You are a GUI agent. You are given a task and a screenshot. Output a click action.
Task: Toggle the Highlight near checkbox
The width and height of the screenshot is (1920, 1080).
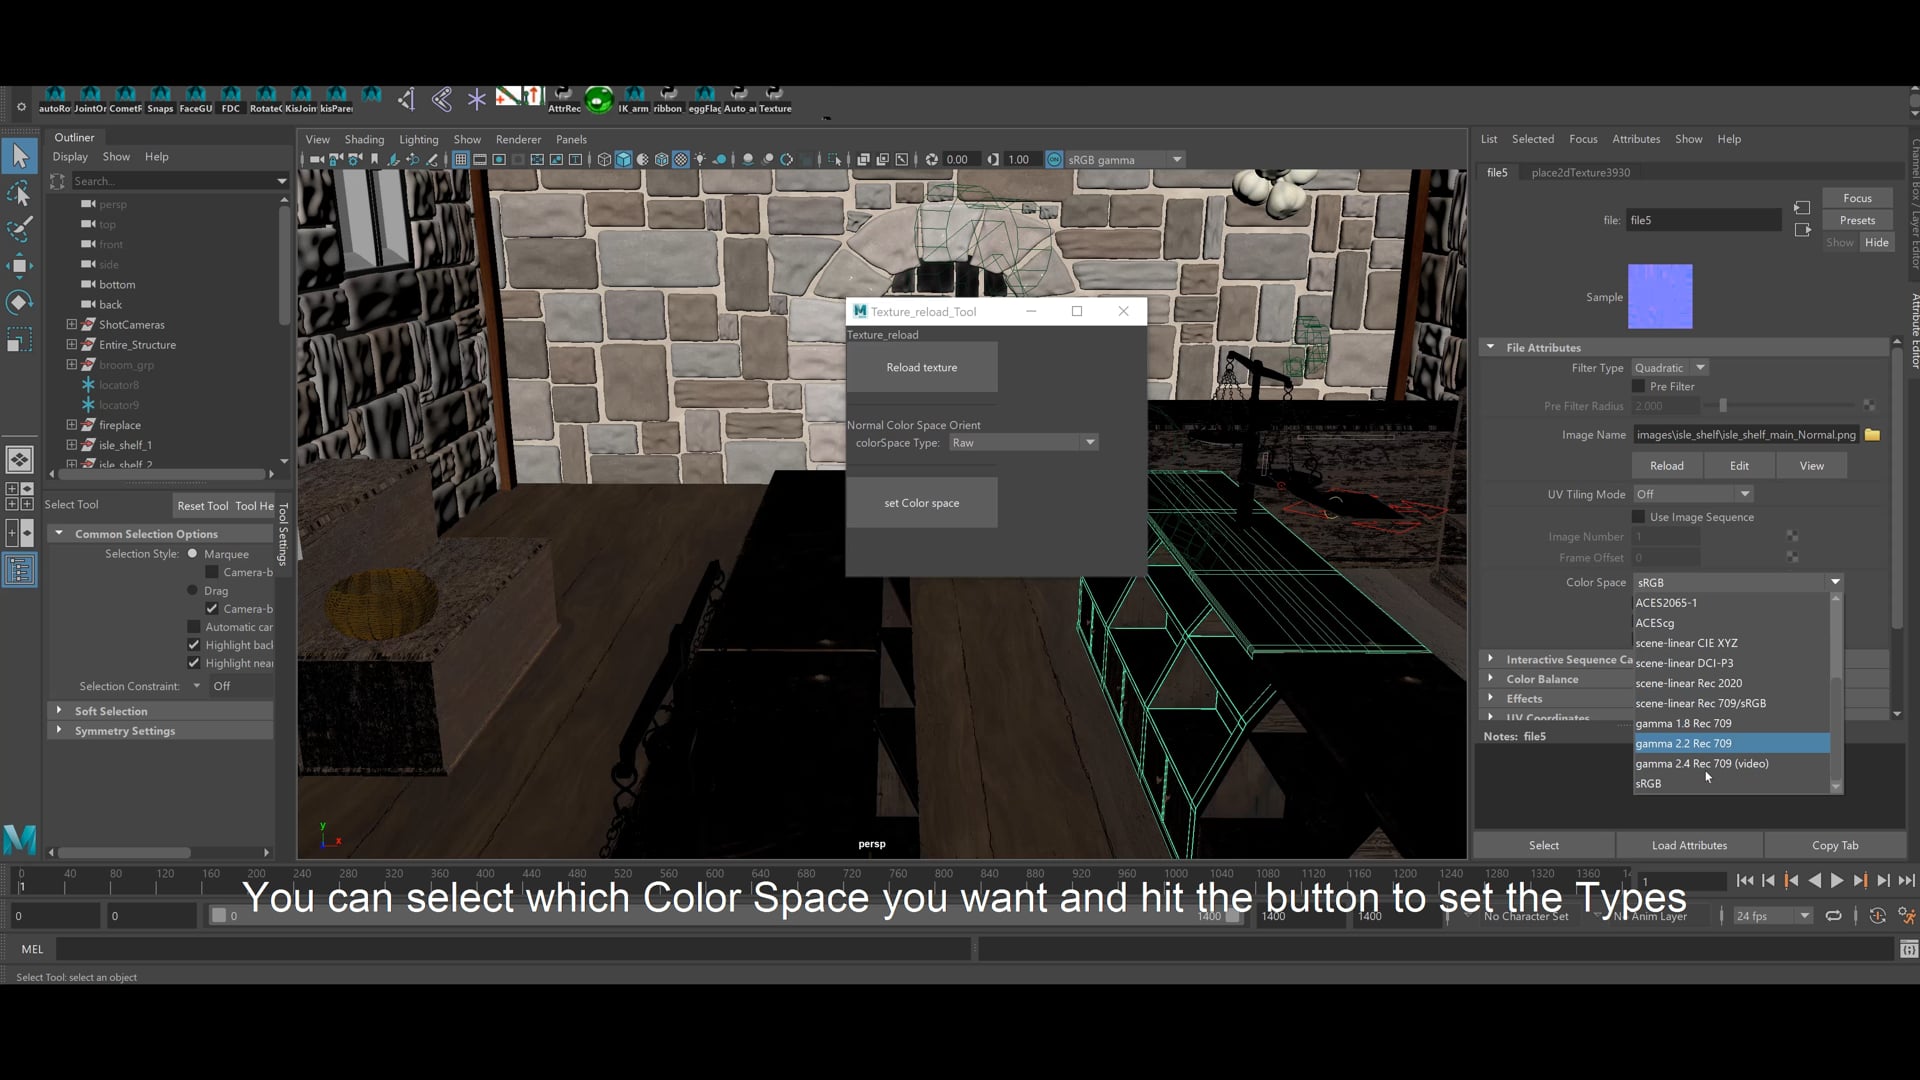(194, 663)
